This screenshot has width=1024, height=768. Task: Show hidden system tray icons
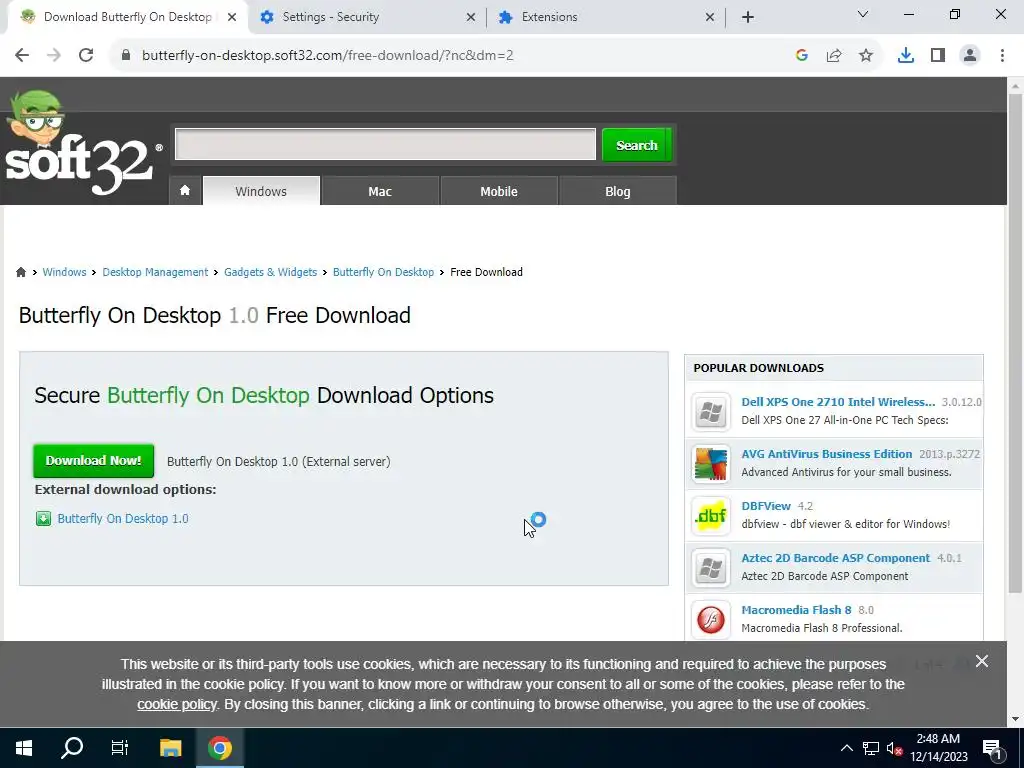click(x=846, y=748)
